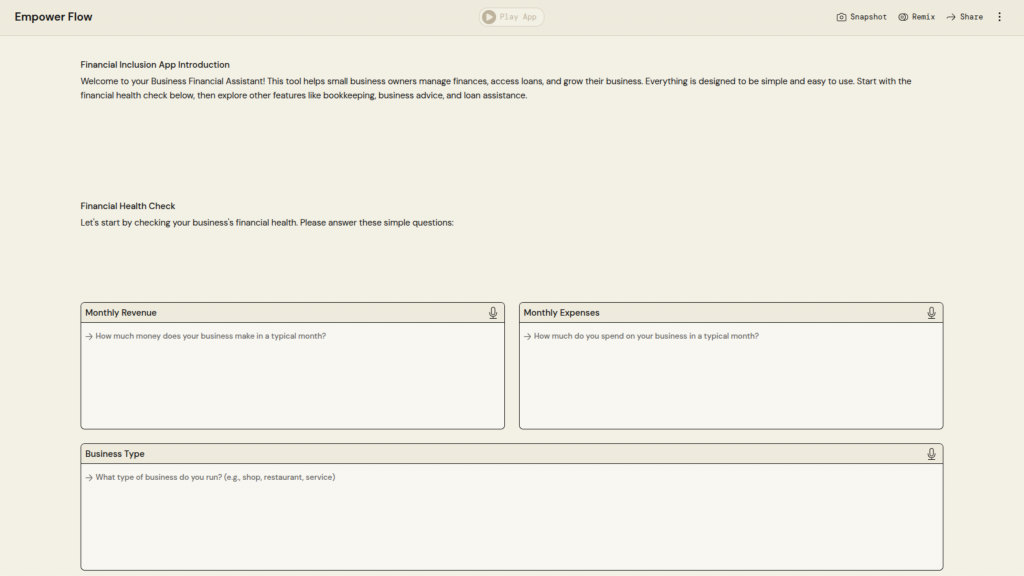
Task: Click the Remix icon in the header
Action: pos(903,17)
